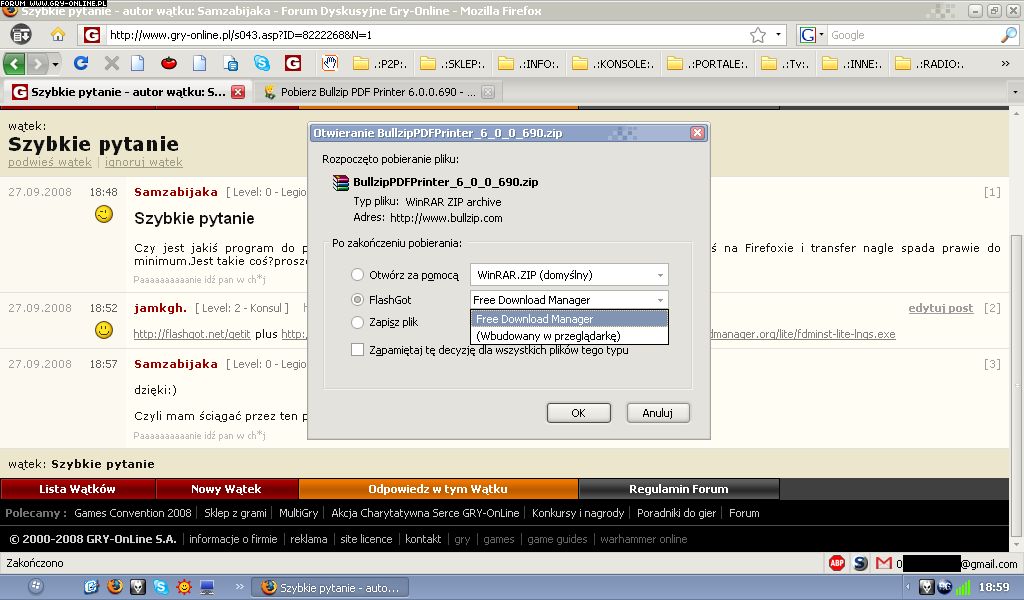Click the Google search input field
This screenshot has height=600, width=1024.
[x=913, y=35]
